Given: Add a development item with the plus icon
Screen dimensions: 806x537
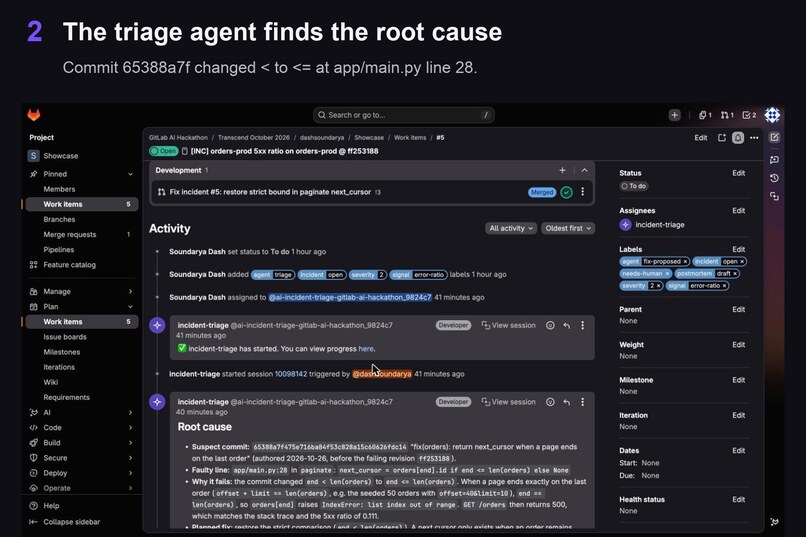Looking at the screenshot, I should [x=562, y=170].
